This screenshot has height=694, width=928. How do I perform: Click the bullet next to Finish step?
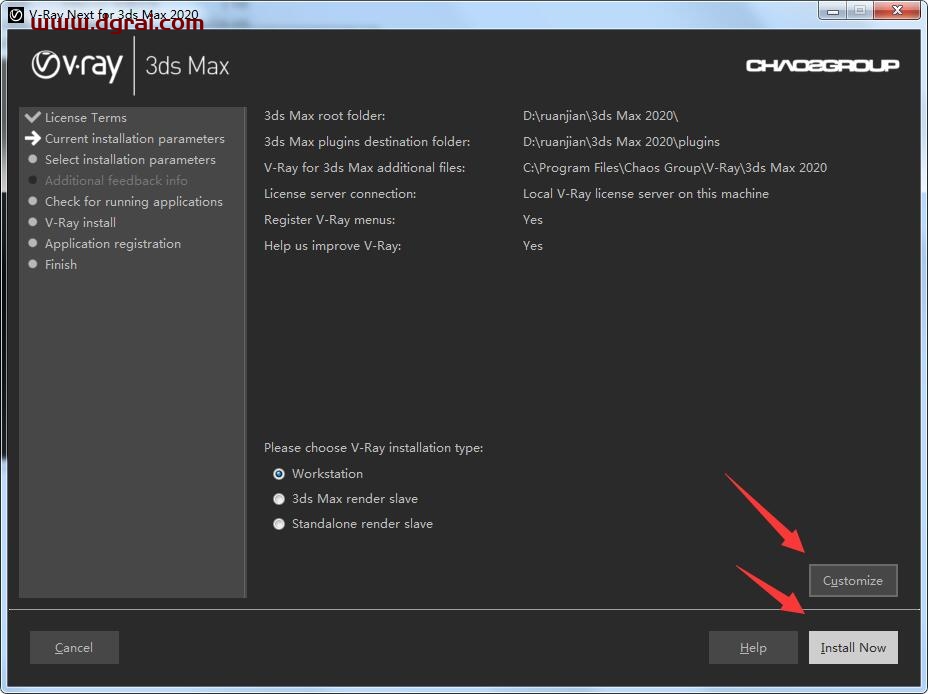pyautogui.click(x=33, y=264)
